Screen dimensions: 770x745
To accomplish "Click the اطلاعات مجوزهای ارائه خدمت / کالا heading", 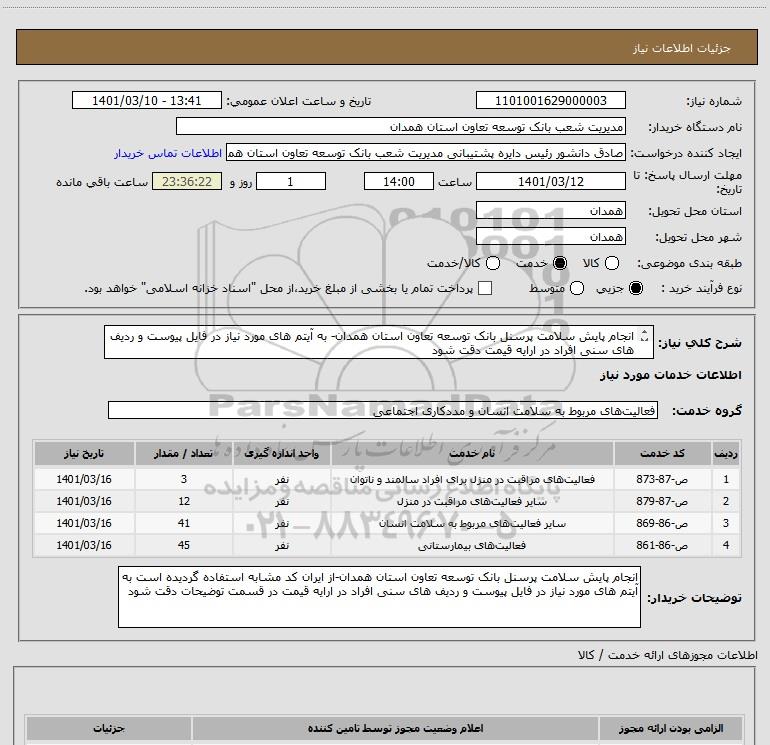I will coord(668,655).
